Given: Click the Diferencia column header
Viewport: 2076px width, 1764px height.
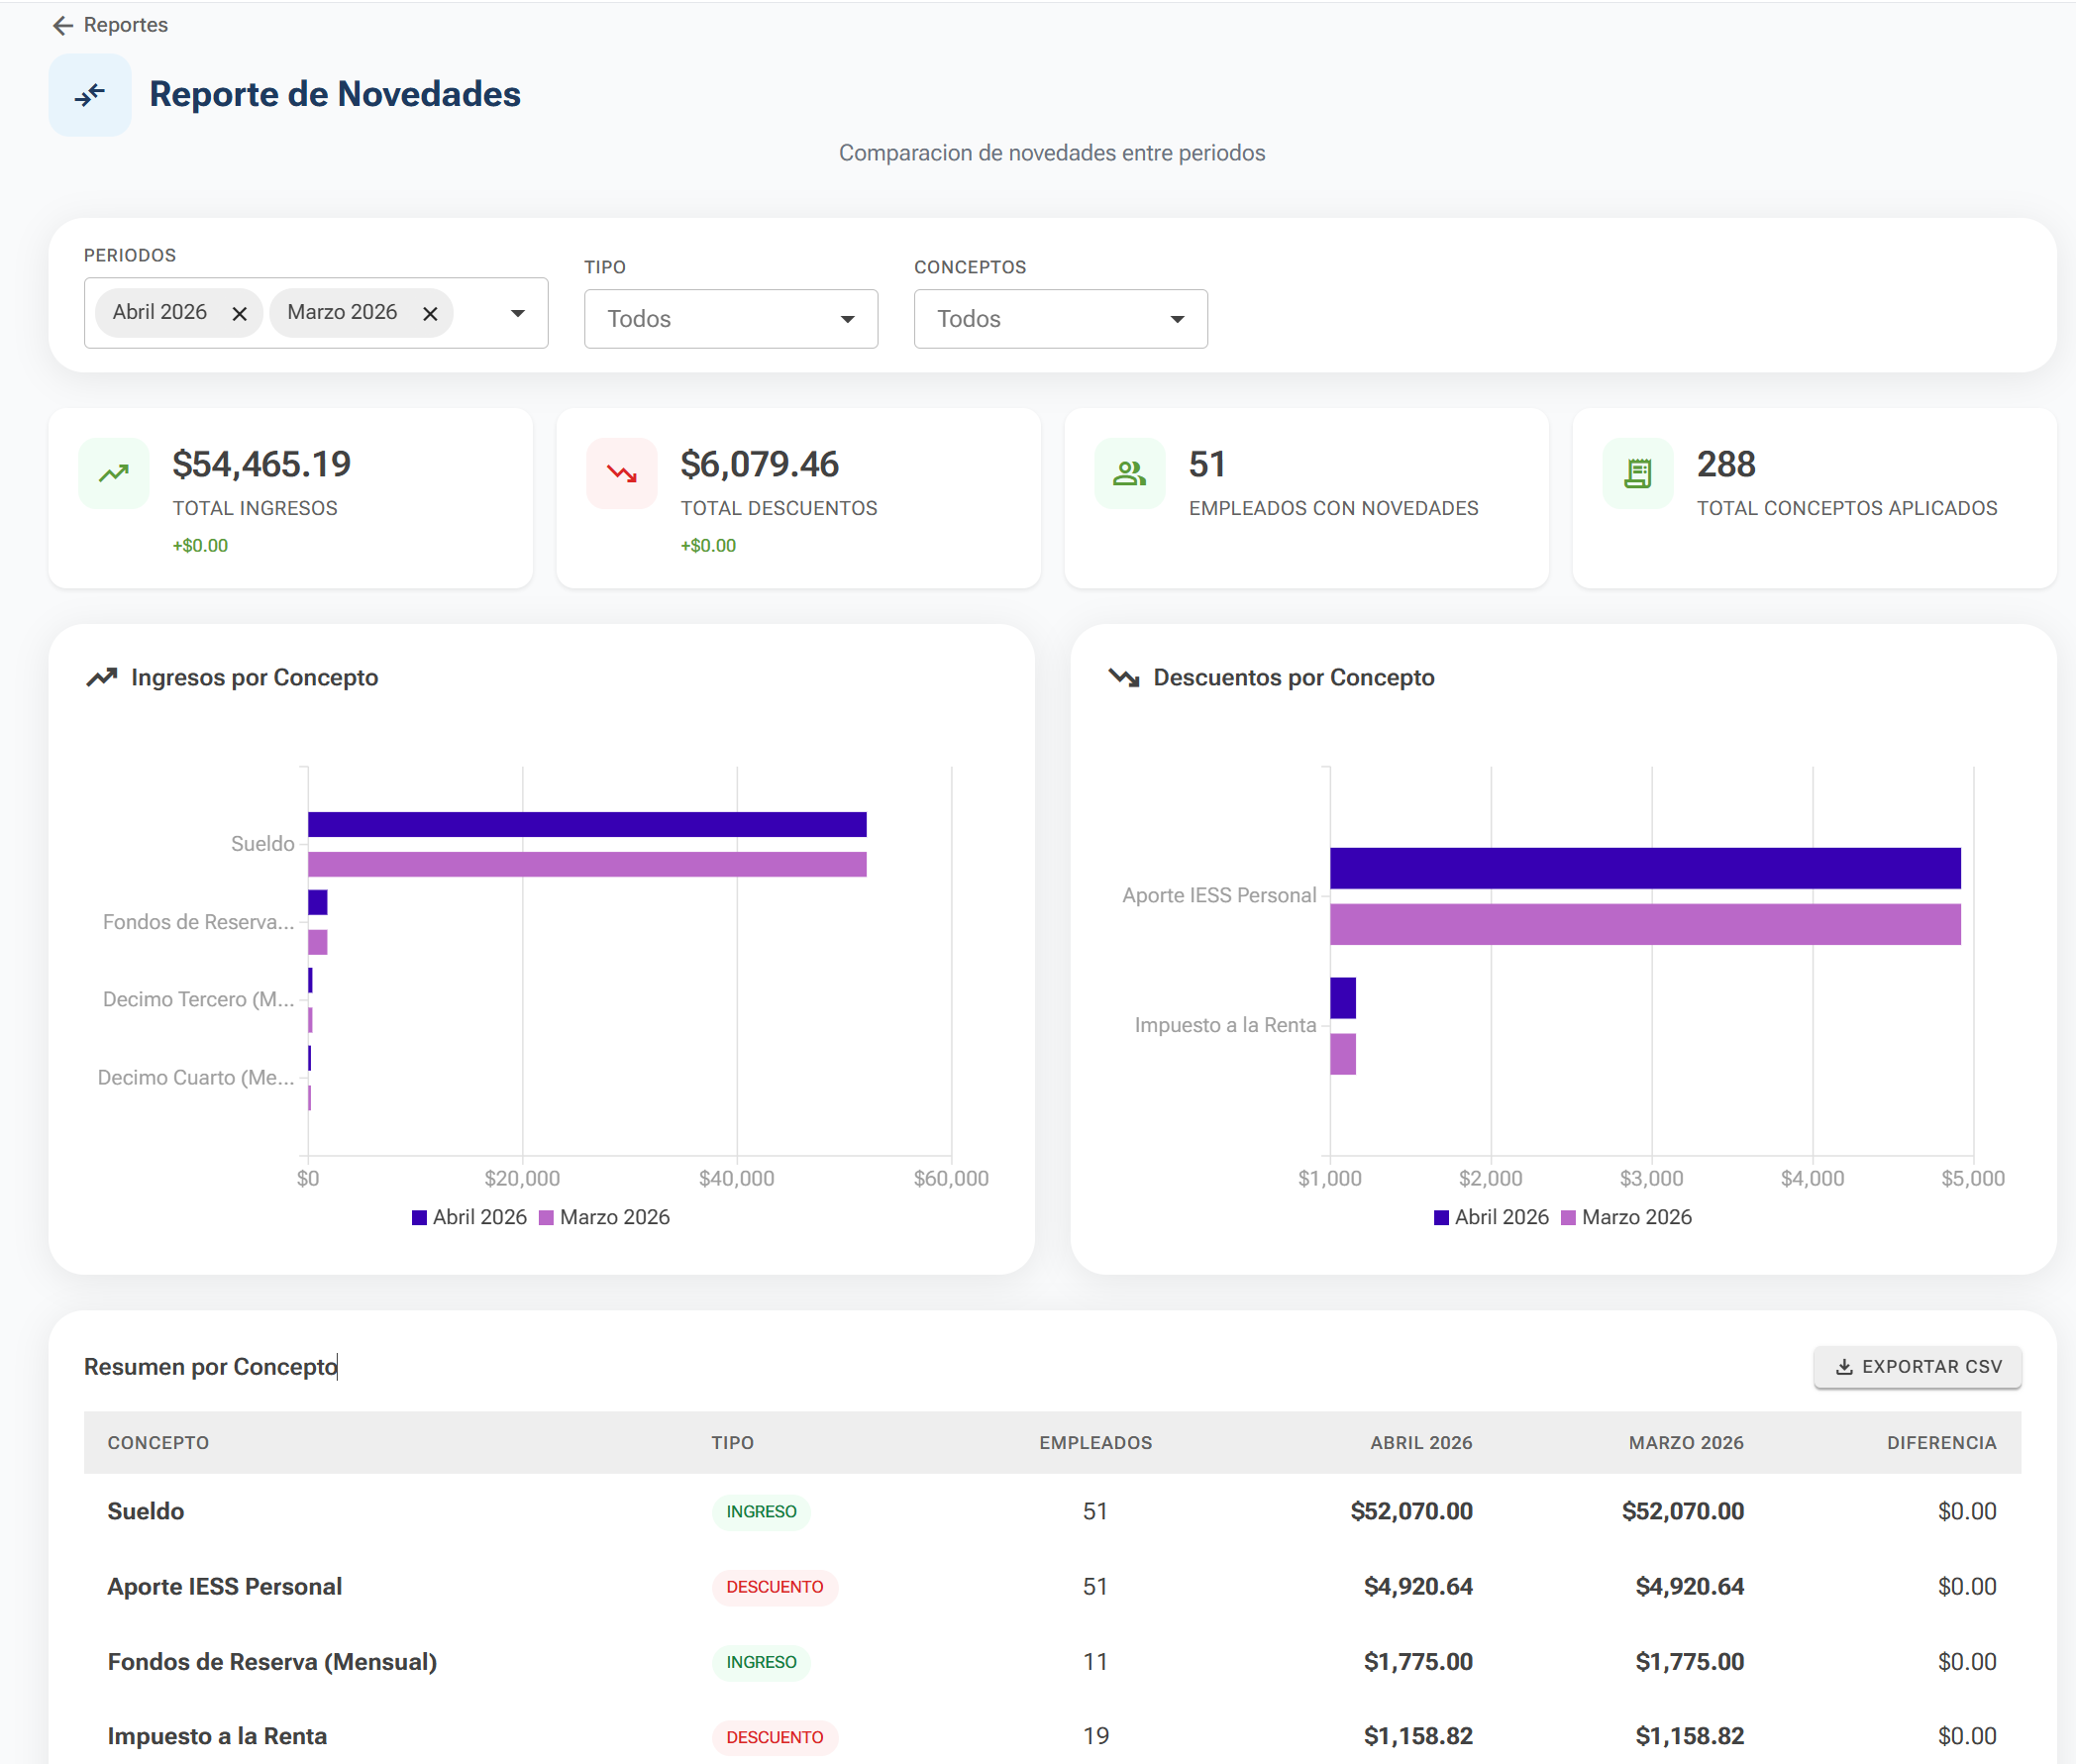Looking at the screenshot, I should tap(1941, 1443).
